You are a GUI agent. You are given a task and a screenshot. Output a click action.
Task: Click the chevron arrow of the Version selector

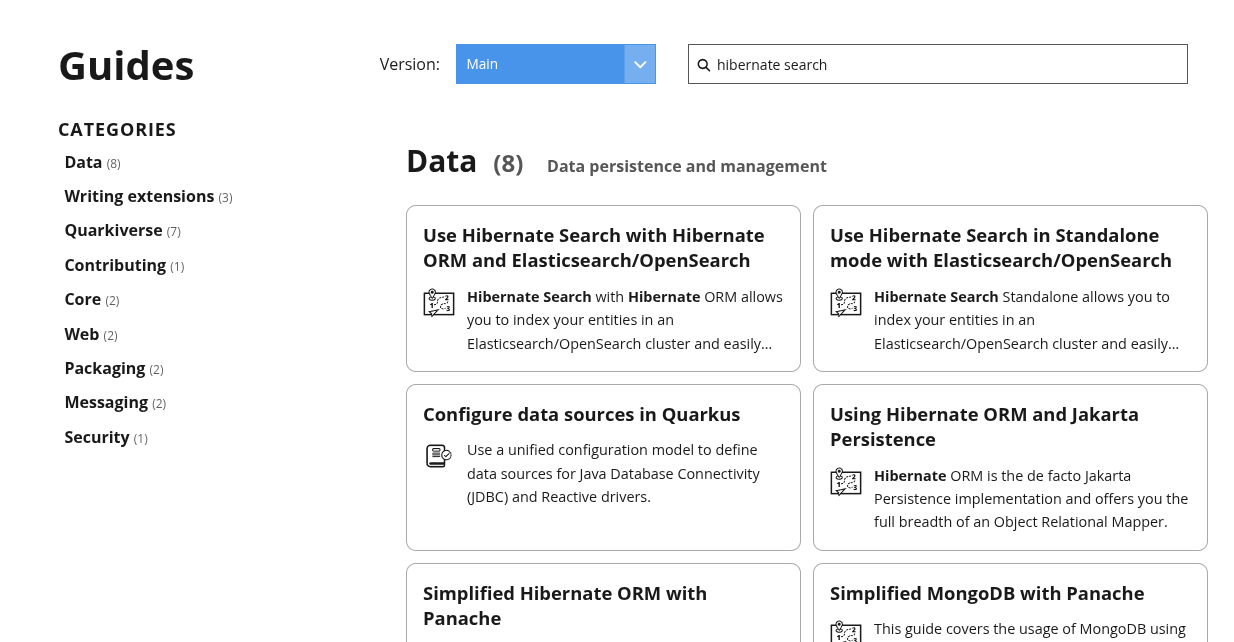coord(640,64)
